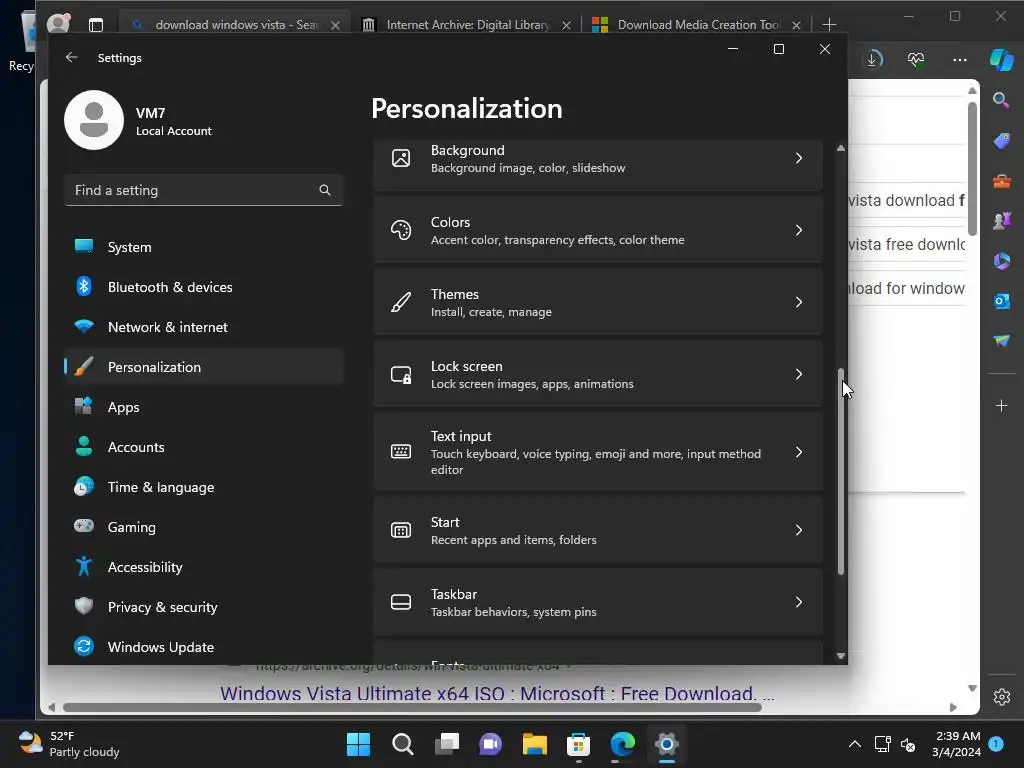
Task: Expand the Themes row chevron
Action: pos(799,302)
